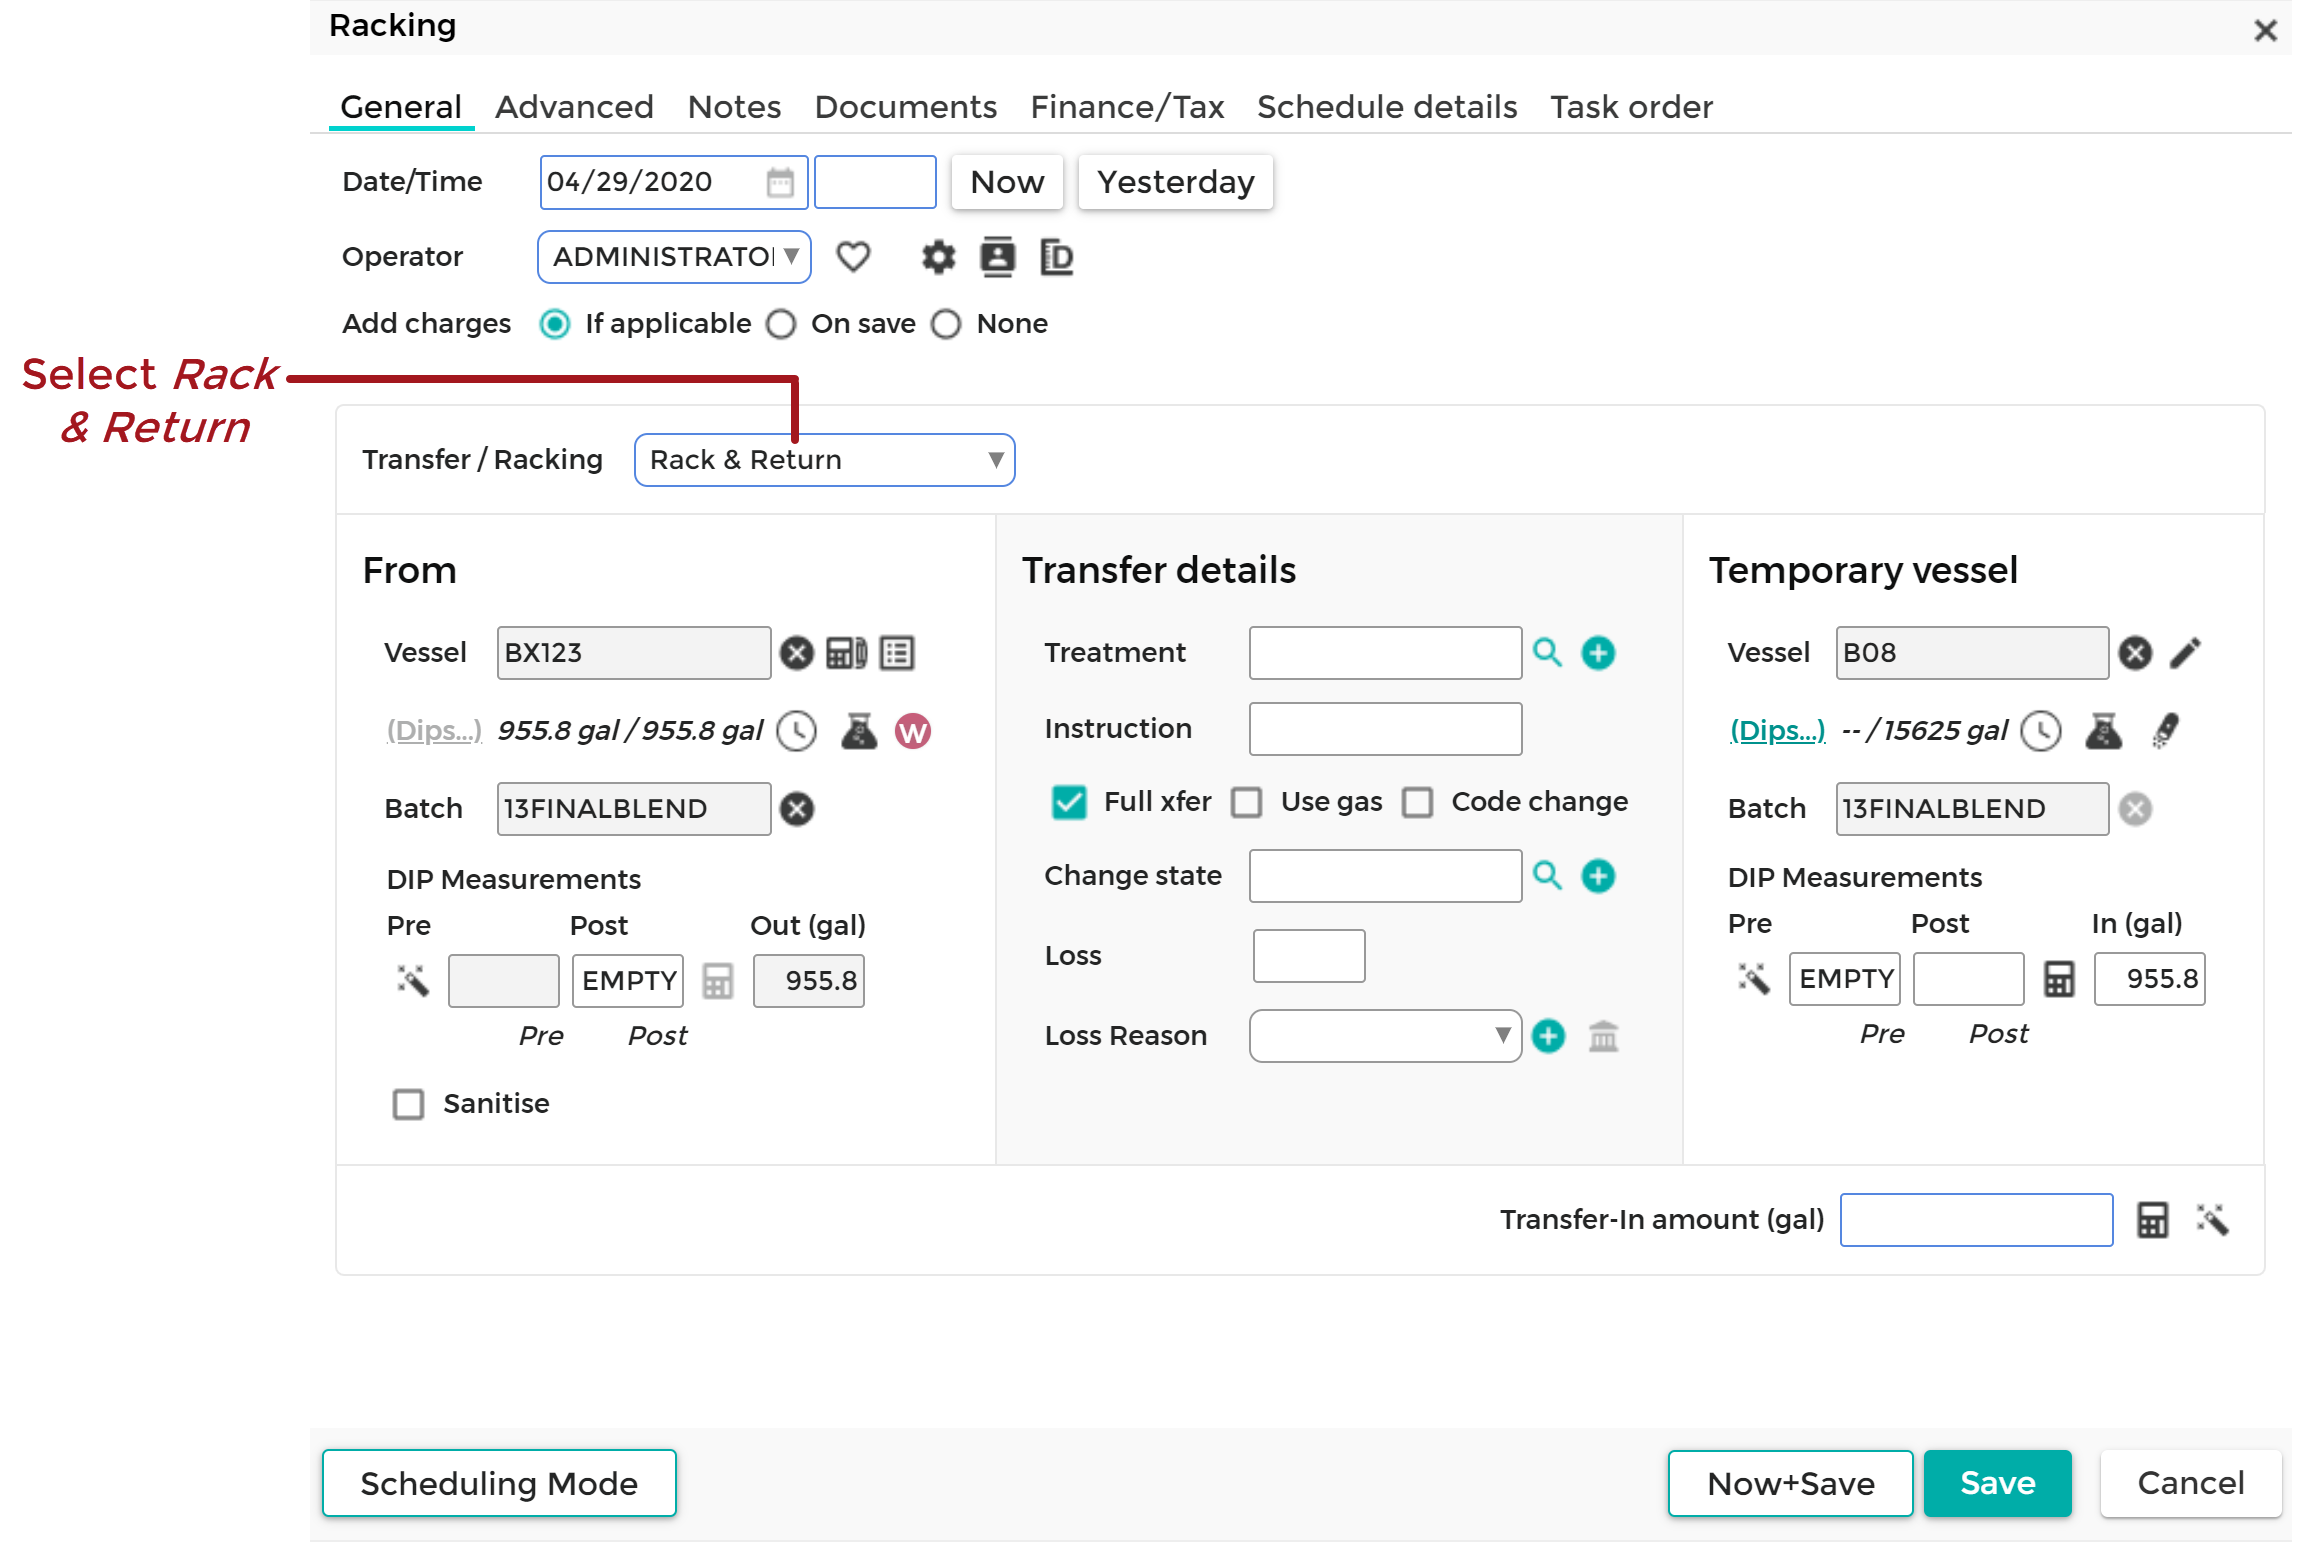Screen dimensions: 2321x1542
Task: Click the contact card icon beside Operator
Action: point(997,257)
